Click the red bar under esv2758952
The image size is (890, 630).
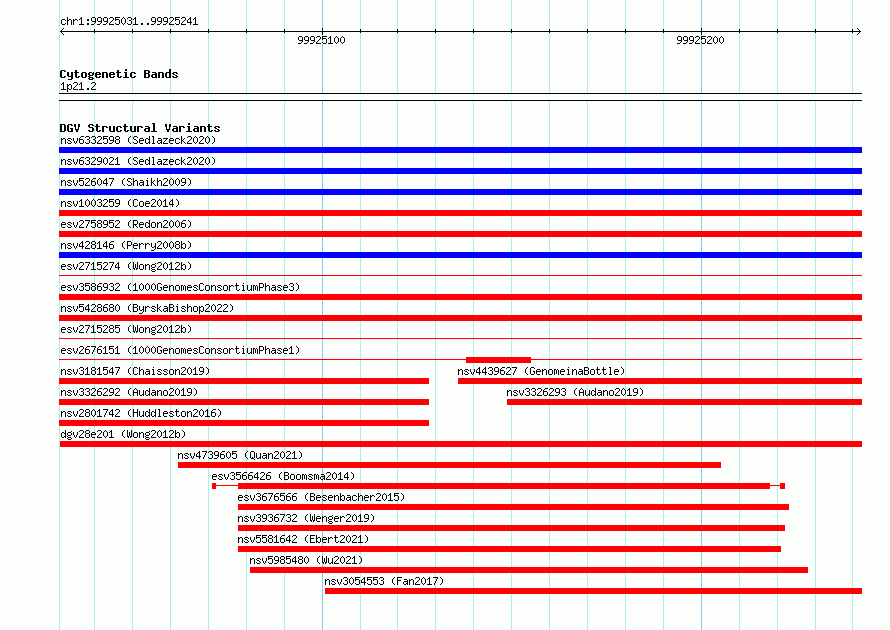pos(460,234)
